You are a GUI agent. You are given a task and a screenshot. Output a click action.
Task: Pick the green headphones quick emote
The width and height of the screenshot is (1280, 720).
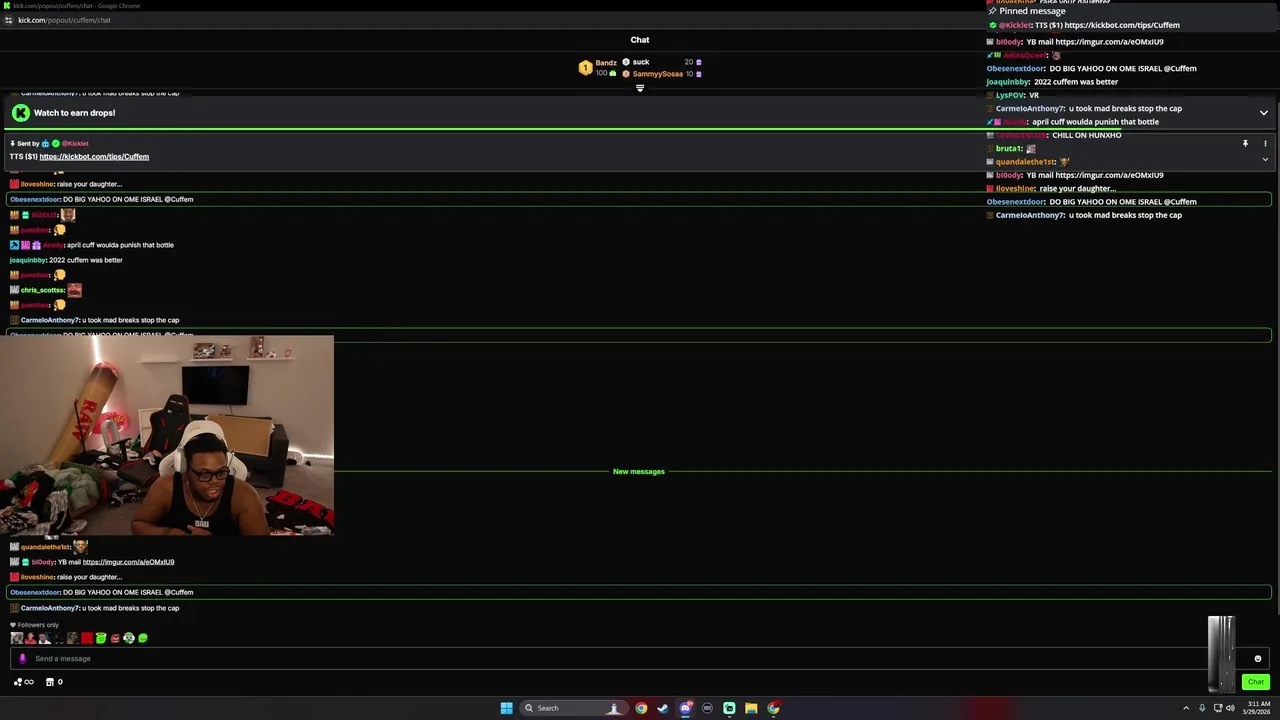pos(129,638)
